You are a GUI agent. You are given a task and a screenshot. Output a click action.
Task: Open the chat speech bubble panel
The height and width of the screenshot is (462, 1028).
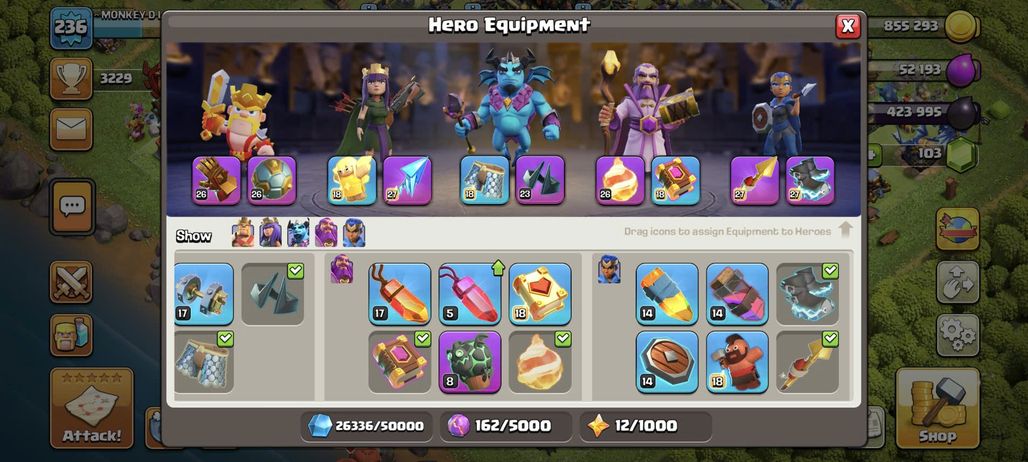pos(71,207)
